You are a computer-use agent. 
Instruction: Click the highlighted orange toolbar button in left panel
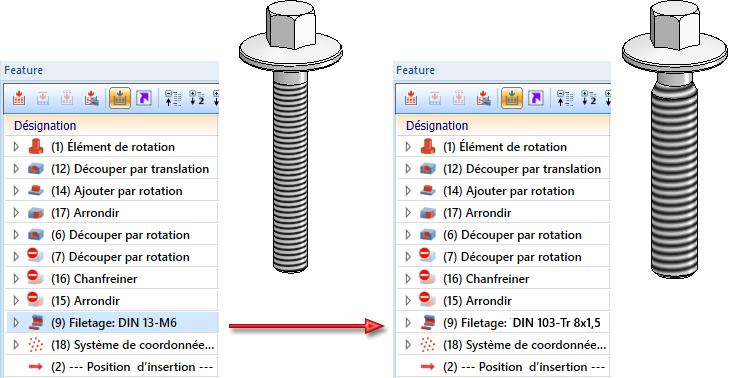[x=120, y=98]
